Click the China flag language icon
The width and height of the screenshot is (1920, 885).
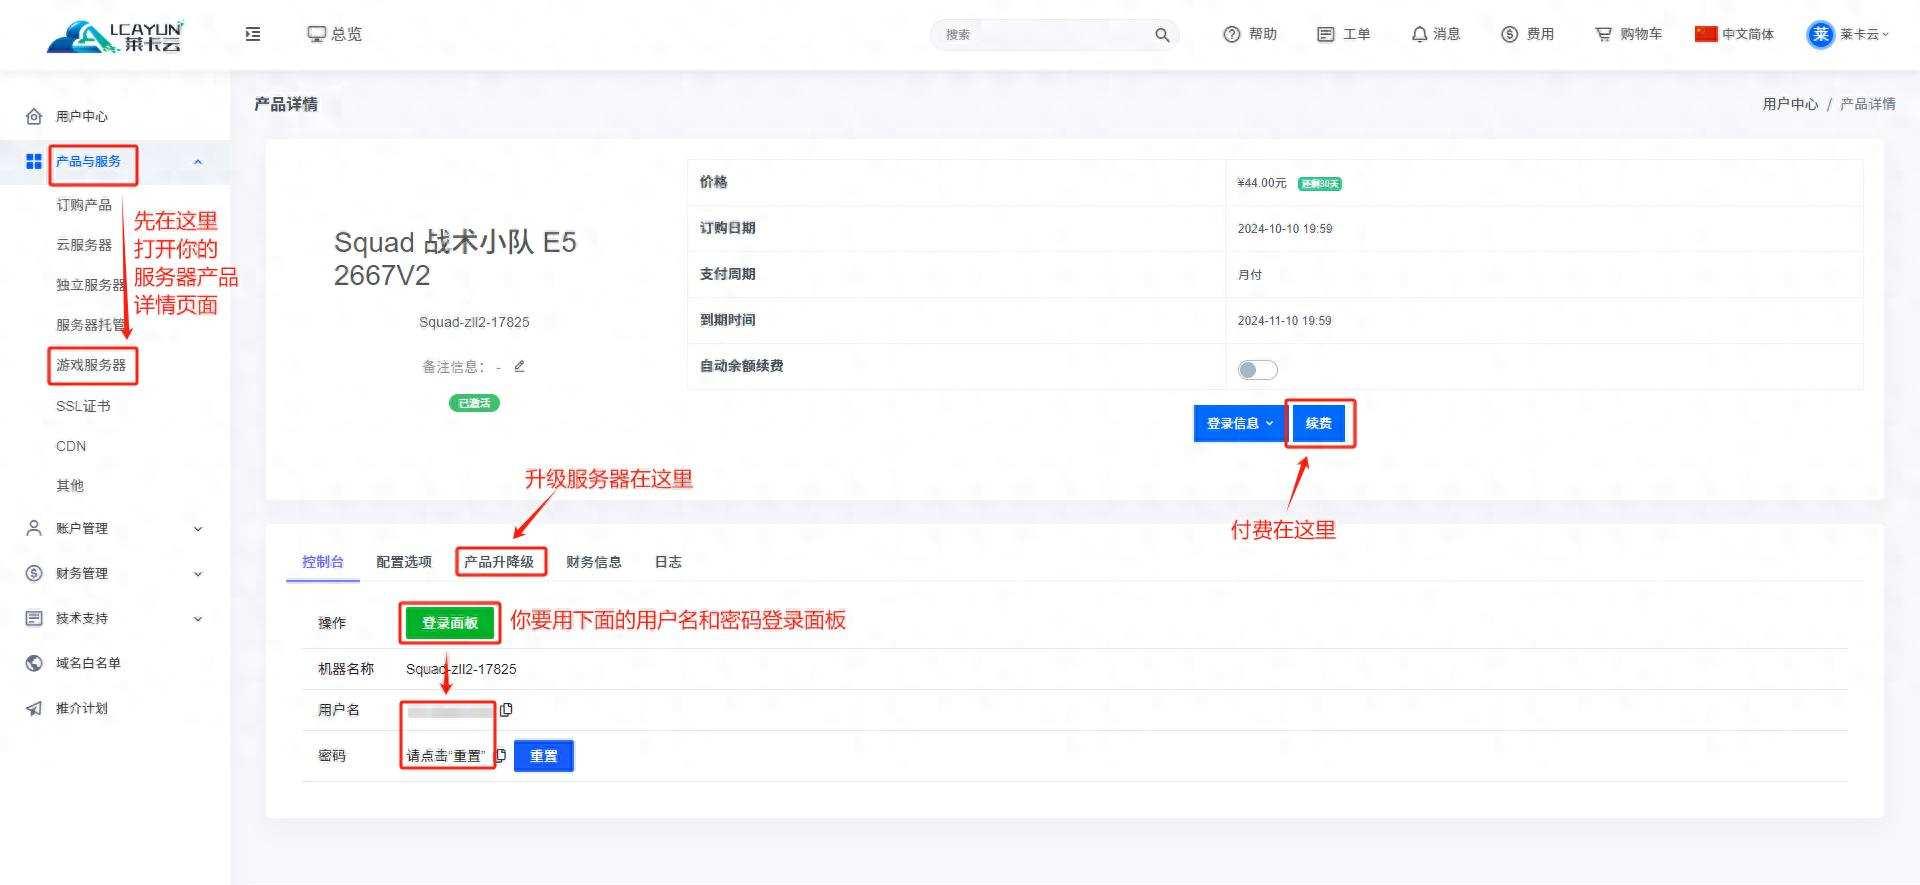pyautogui.click(x=1706, y=34)
